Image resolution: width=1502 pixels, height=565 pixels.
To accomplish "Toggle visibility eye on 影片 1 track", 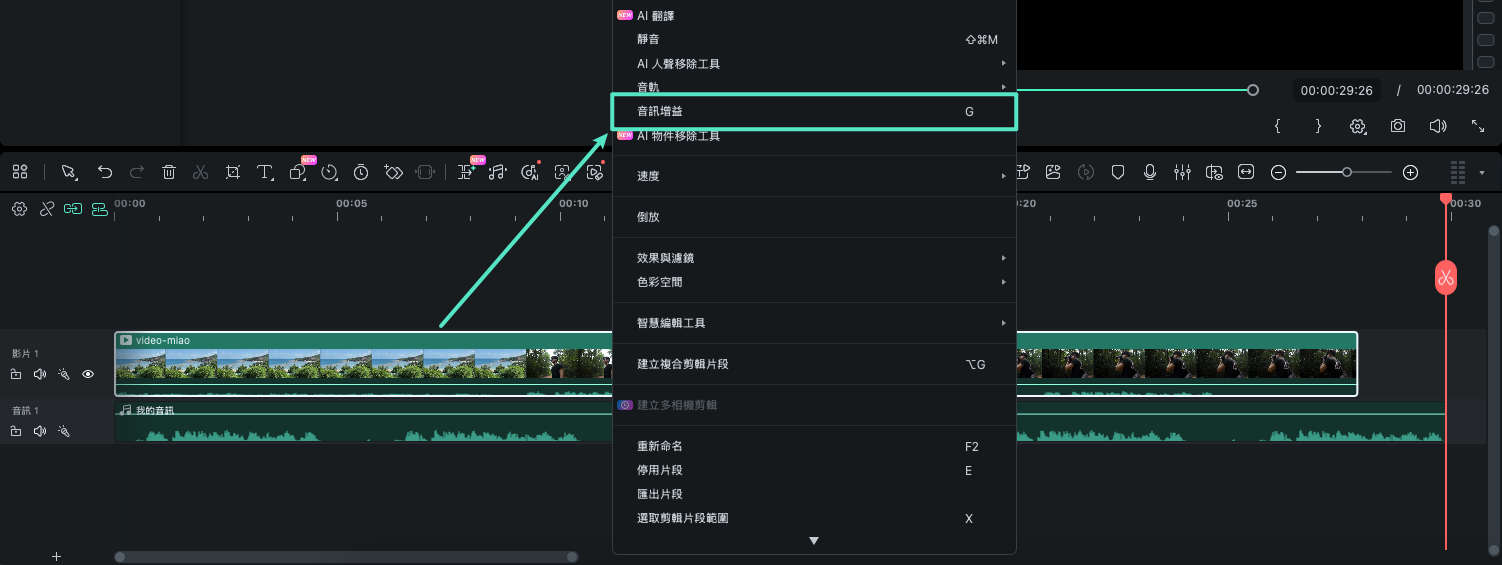I will click(88, 374).
